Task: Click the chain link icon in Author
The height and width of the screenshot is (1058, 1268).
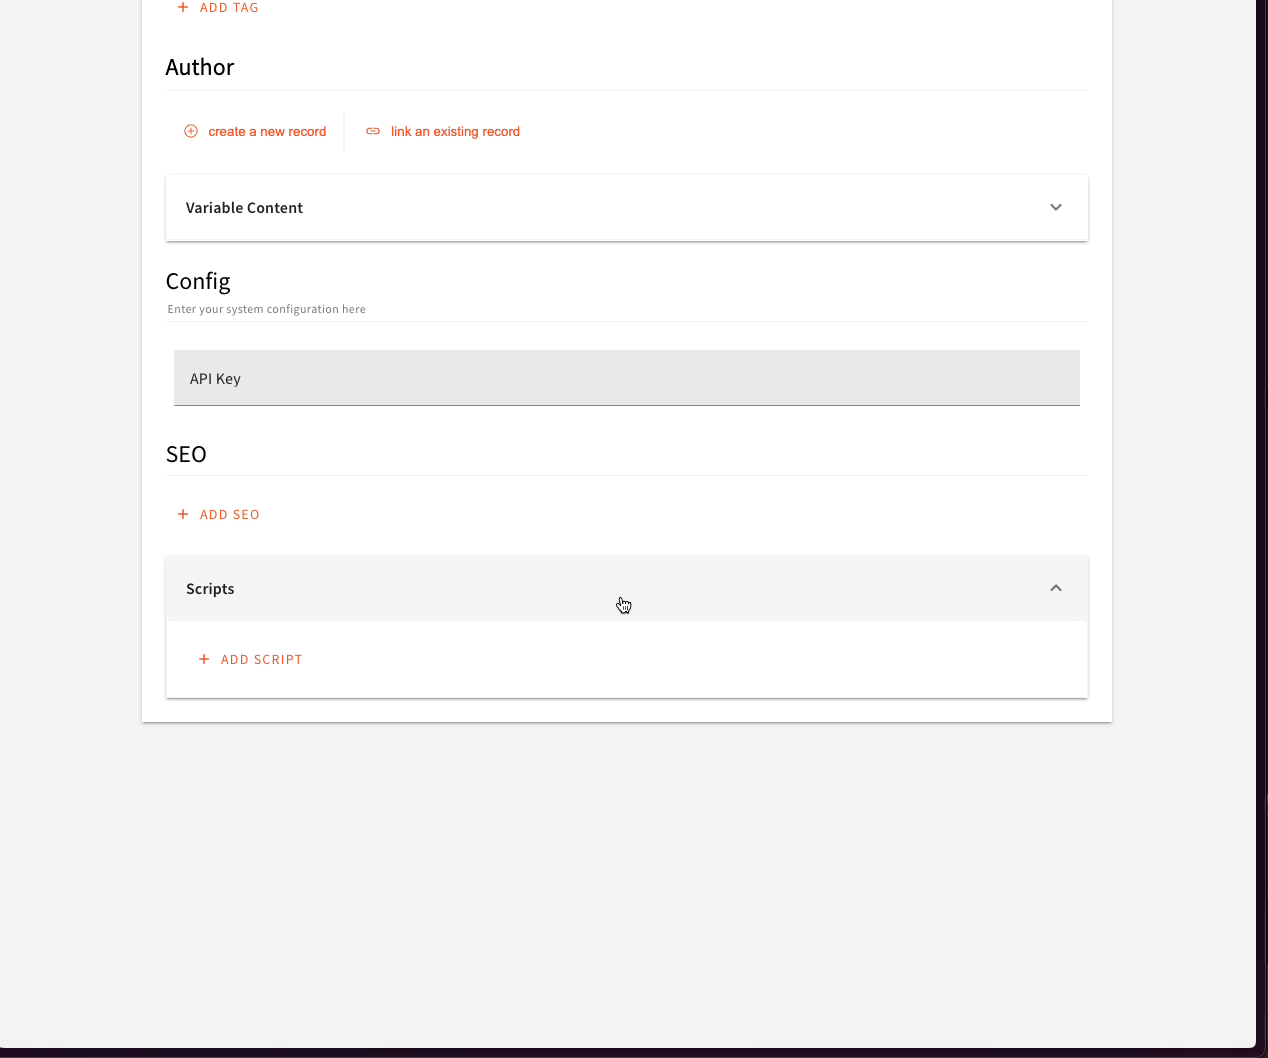Action: click(373, 132)
